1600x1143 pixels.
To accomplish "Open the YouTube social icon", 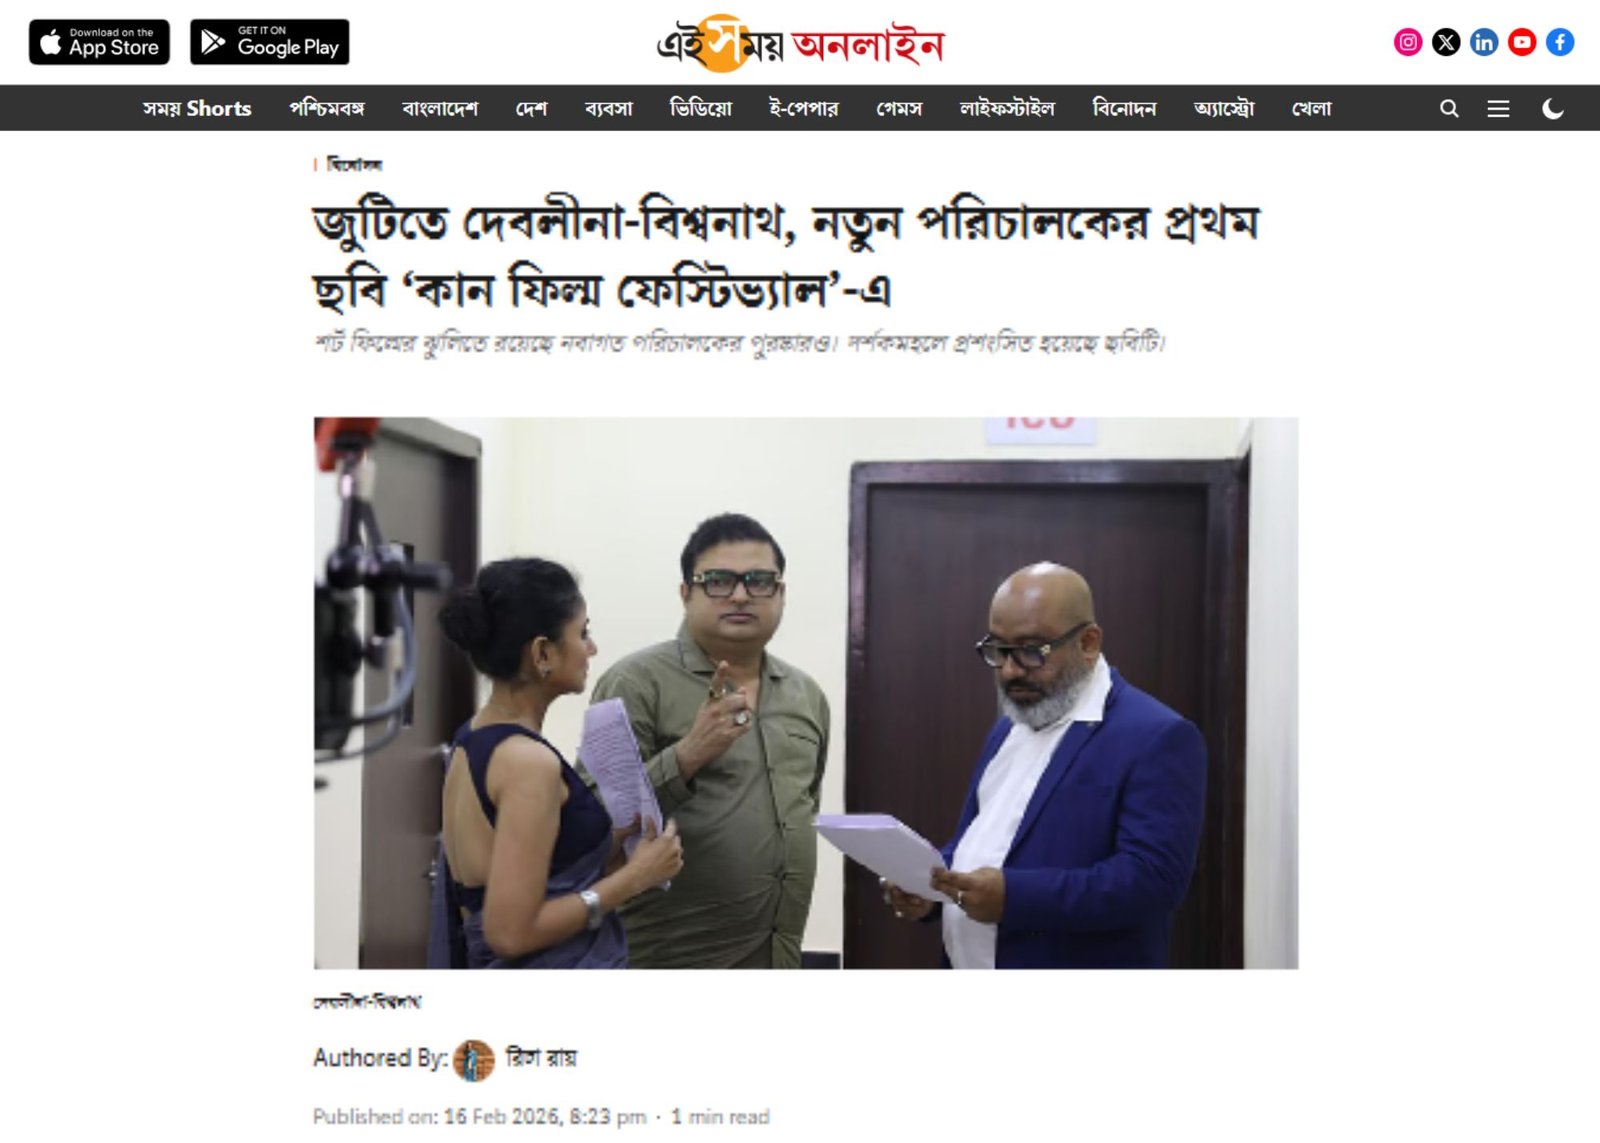I will pyautogui.click(x=1522, y=42).
